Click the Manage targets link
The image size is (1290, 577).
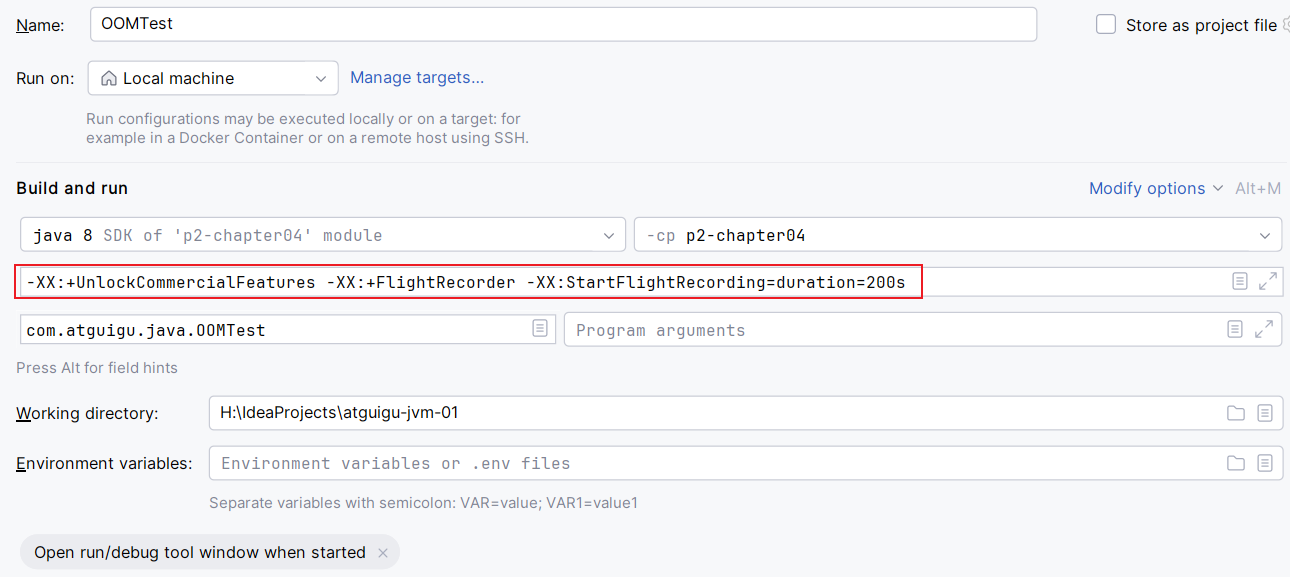(x=417, y=77)
